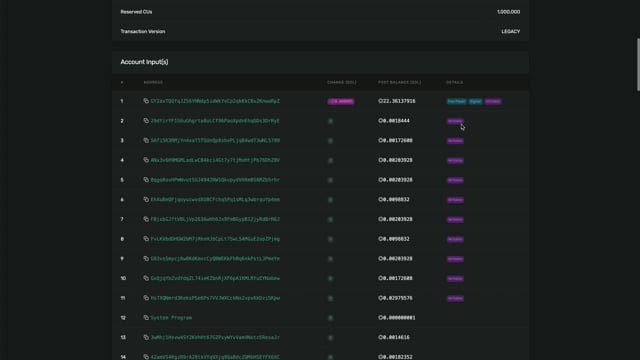This screenshot has height=360, width=640.
Task: Click the Change (SOL) column header
Action: pyautogui.click(x=342, y=82)
